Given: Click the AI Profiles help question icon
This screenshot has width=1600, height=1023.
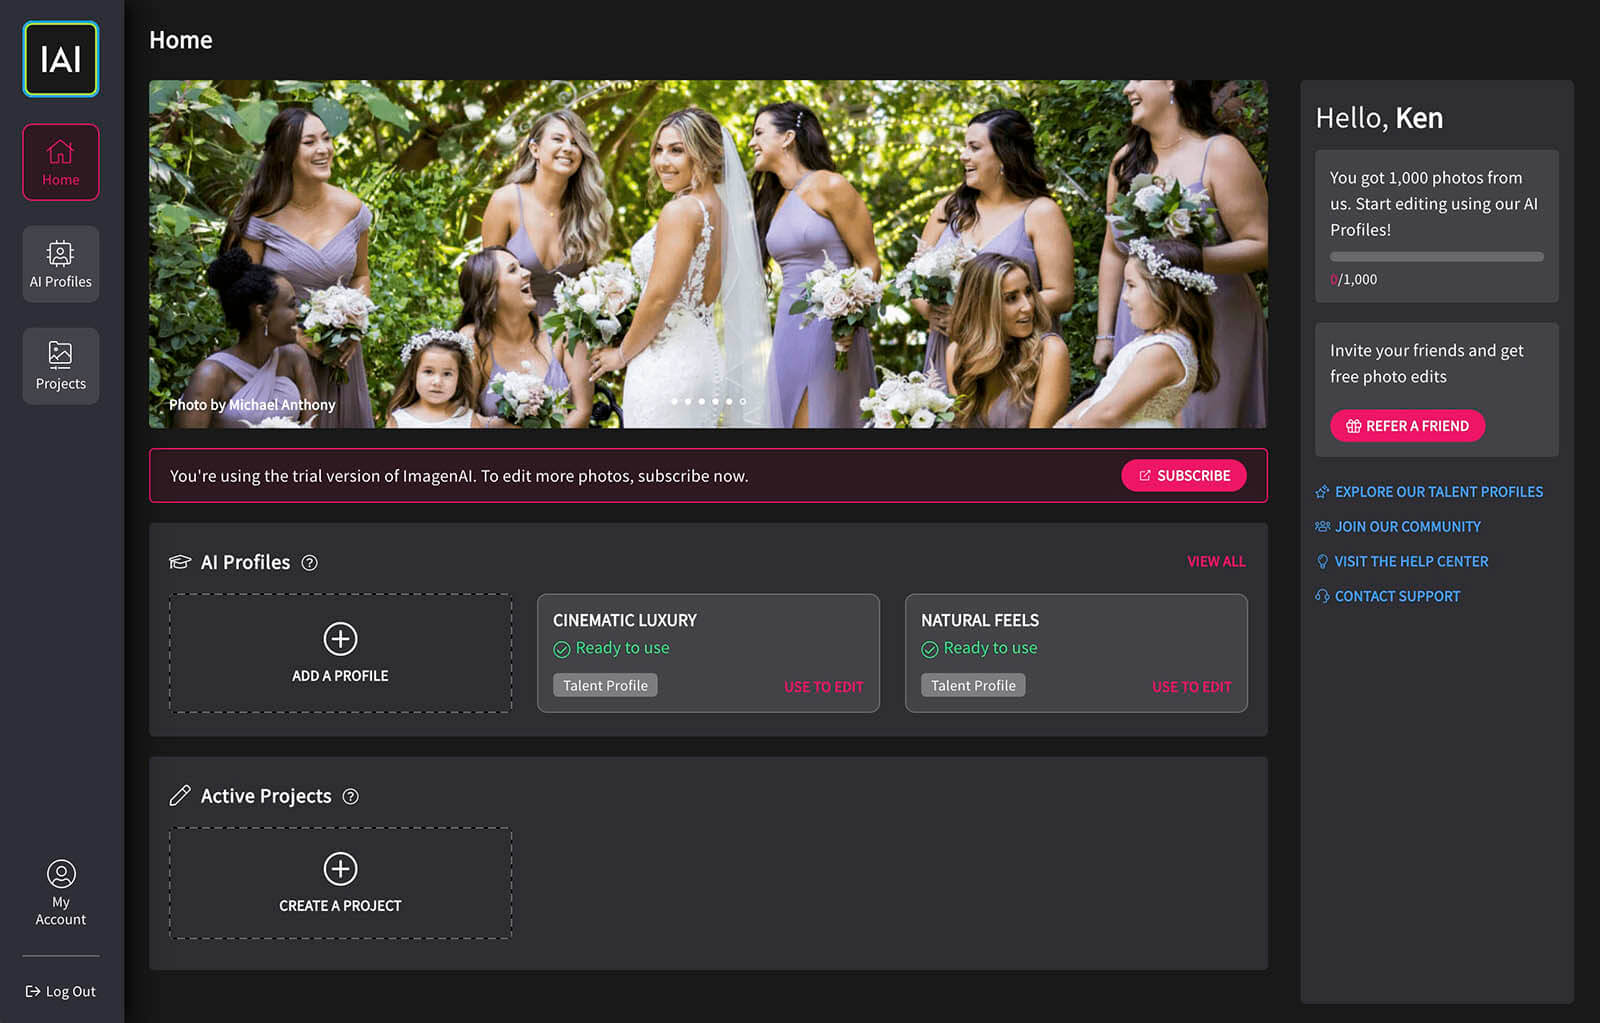Looking at the screenshot, I should pyautogui.click(x=310, y=563).
